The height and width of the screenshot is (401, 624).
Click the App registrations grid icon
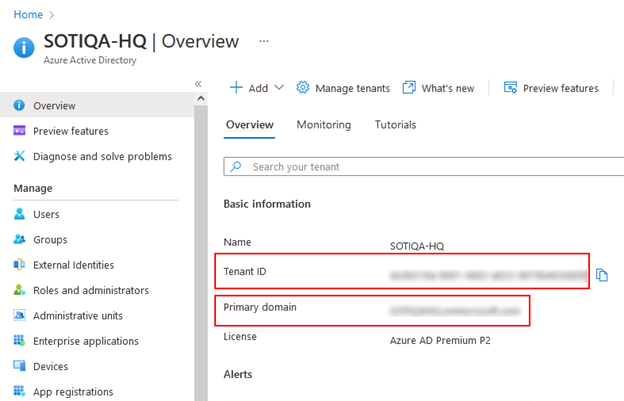point(19,391)
